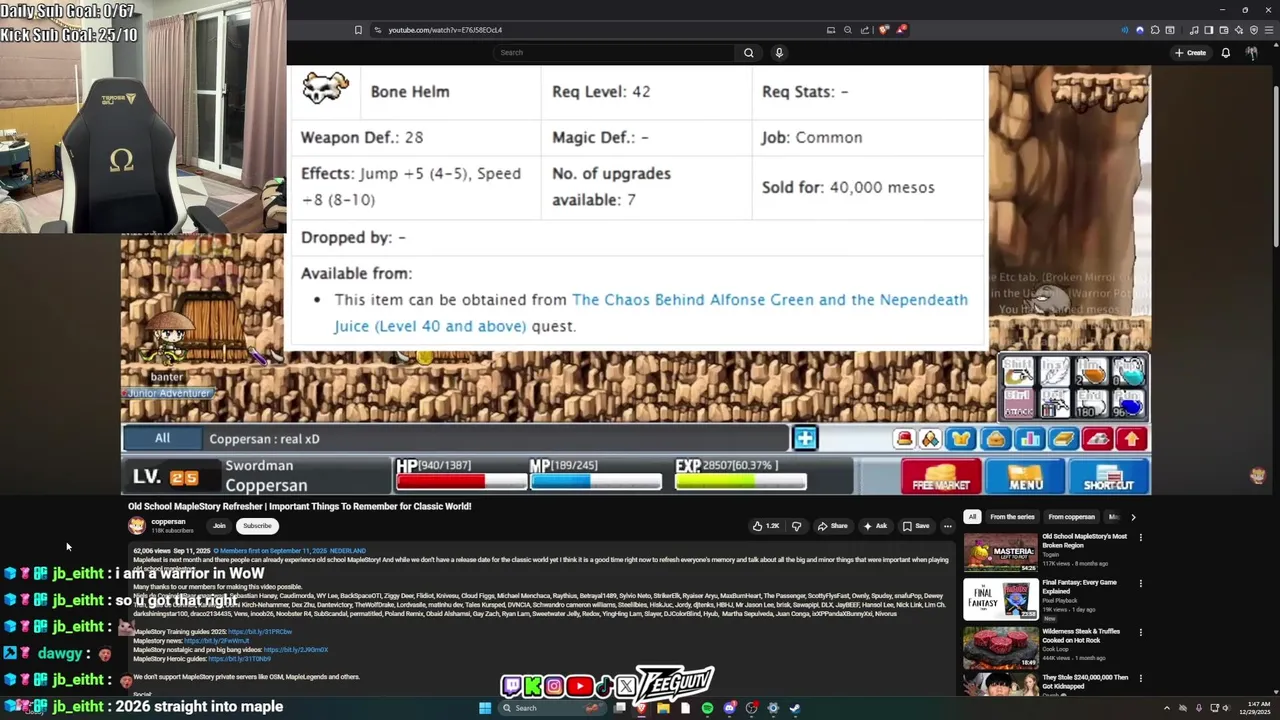Viewport: 1280px width, 720px height.
Task: Click the blue MP bar
Action: 596,482
